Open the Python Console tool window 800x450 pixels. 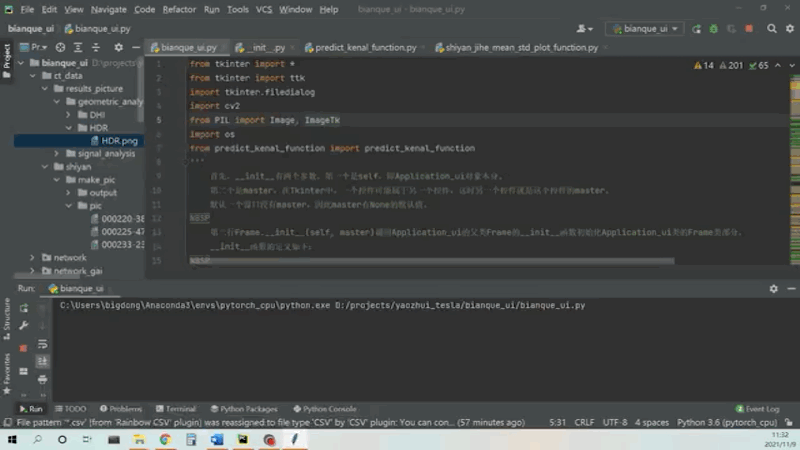tap(324, 409)
